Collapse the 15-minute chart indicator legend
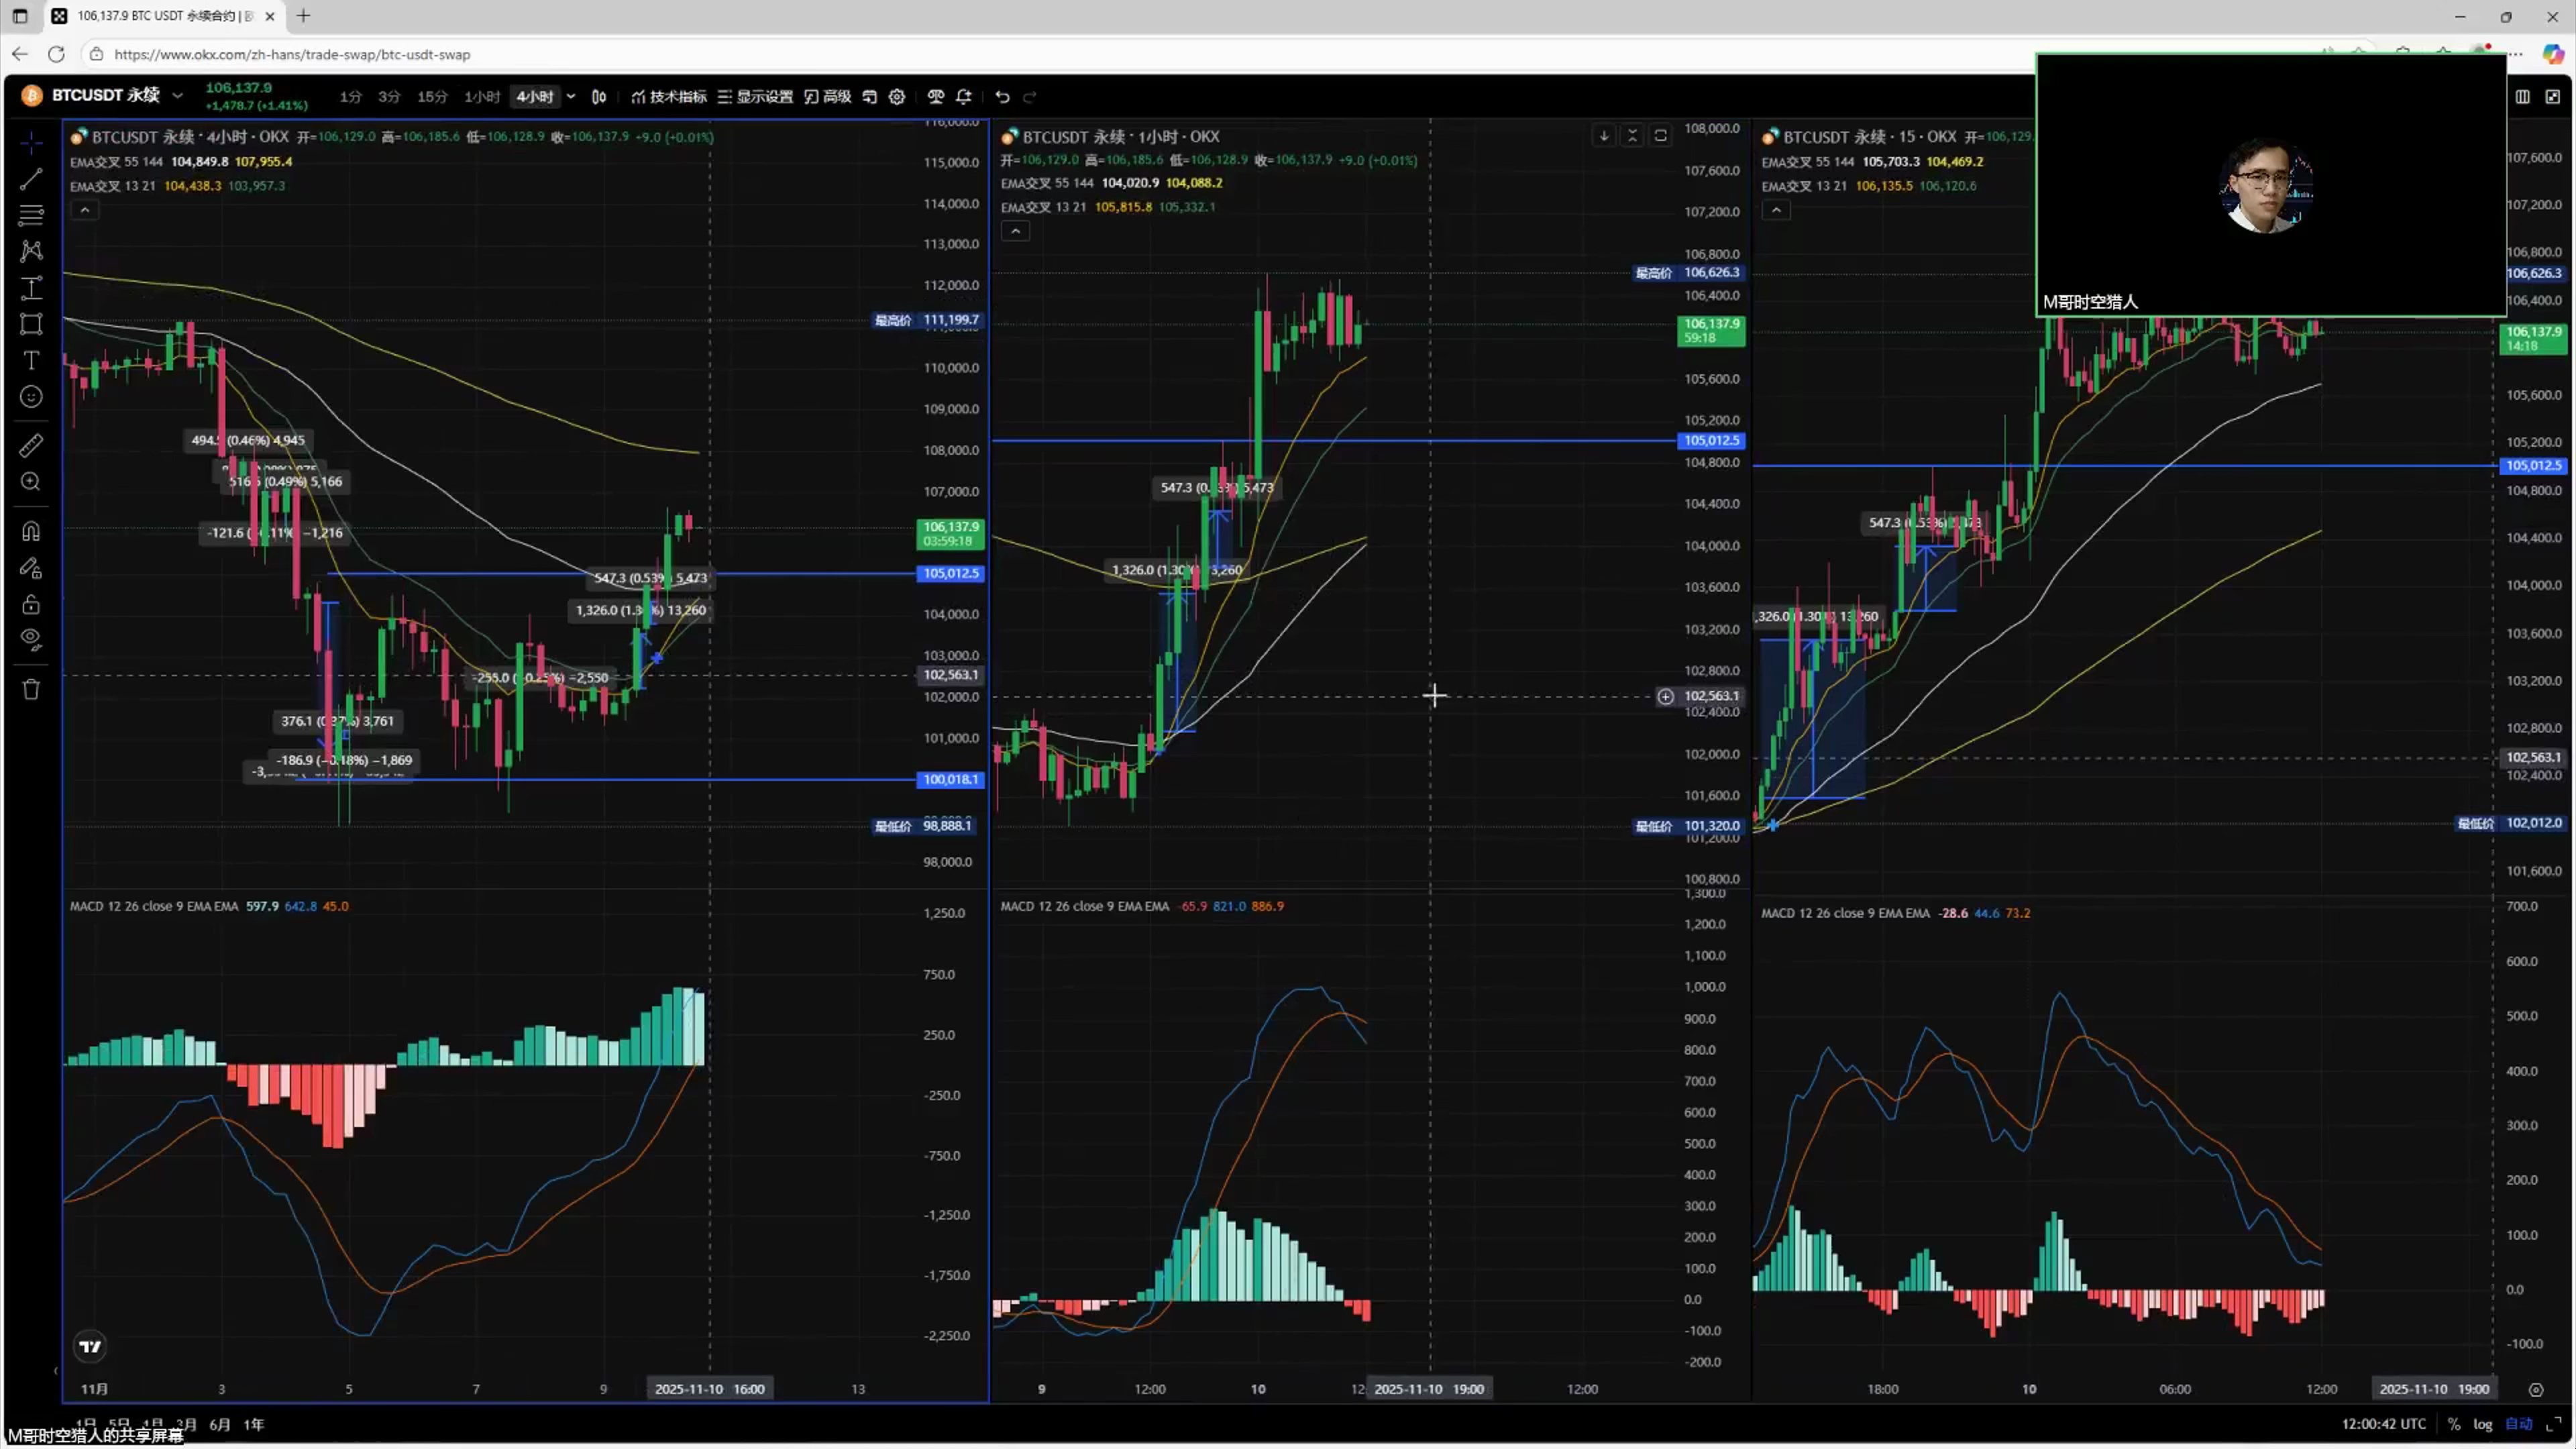 (x=1776, y=210)
